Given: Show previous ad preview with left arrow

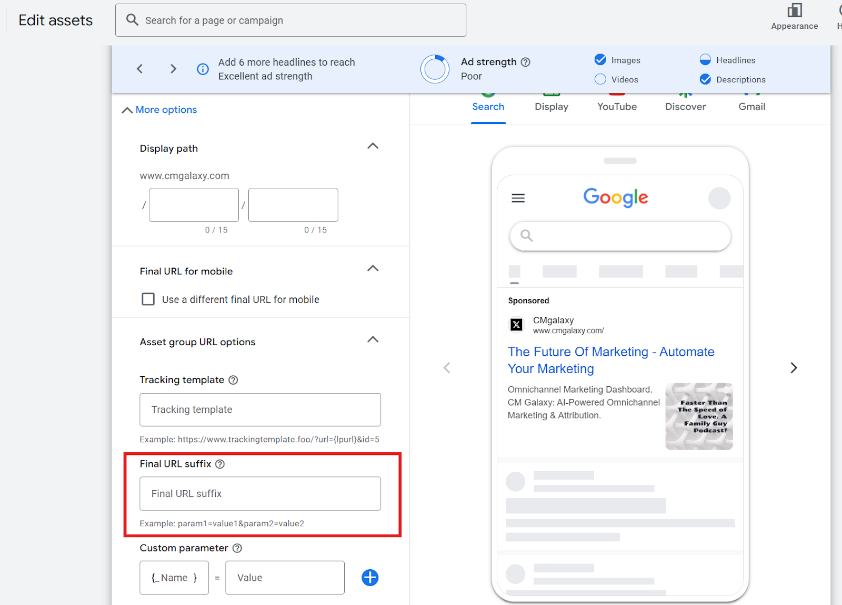Looking at the screenshot, I should tap(447, 368).
